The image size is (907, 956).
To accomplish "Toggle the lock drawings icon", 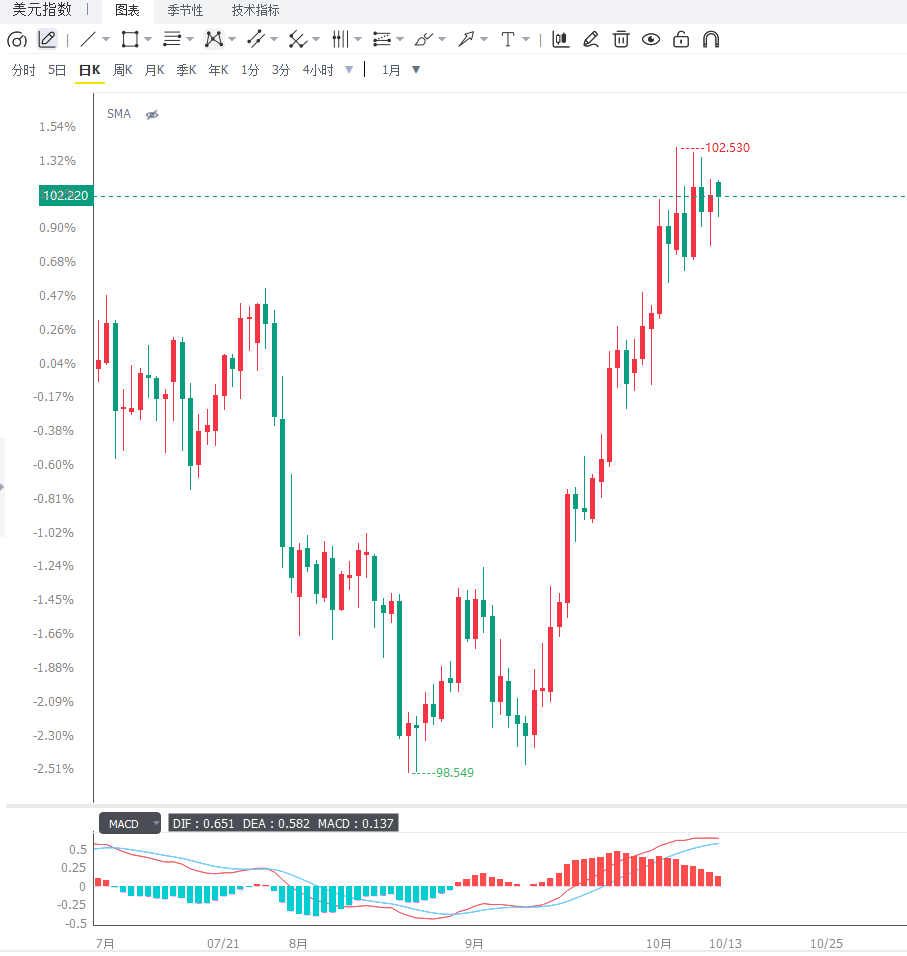I will (681, 40).
